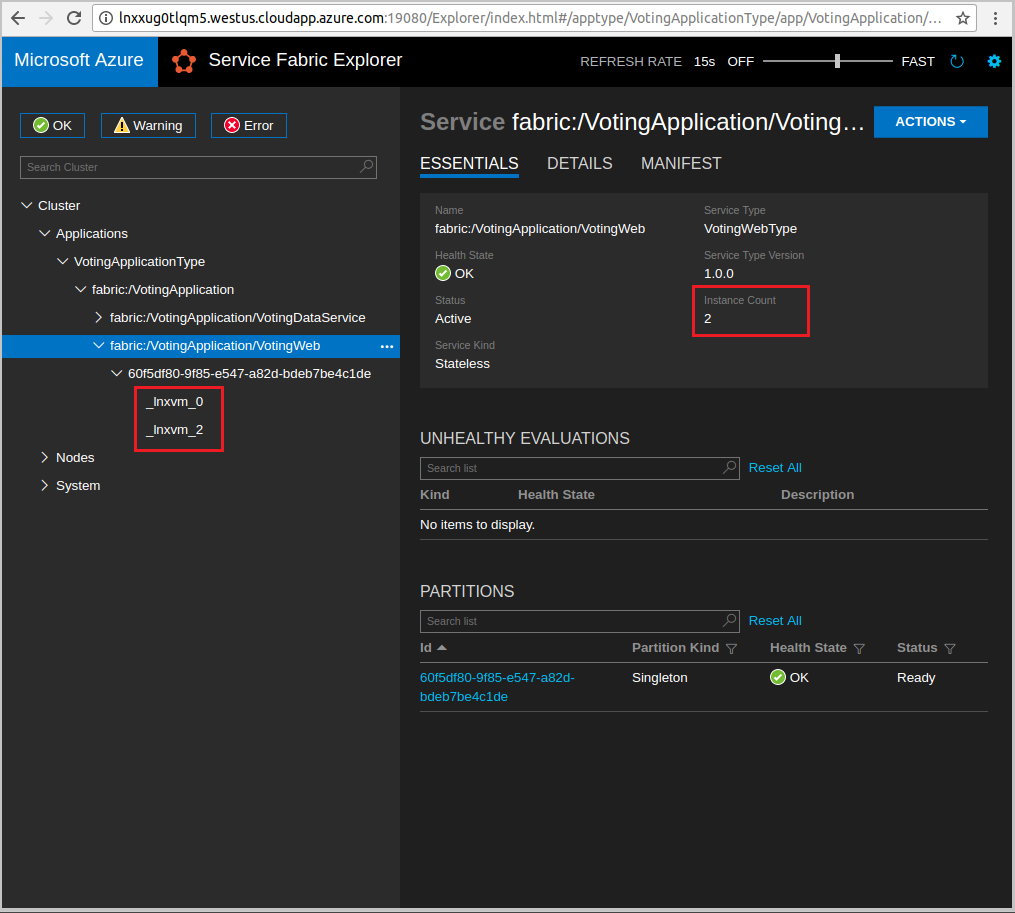
Task: Open the ACTIONS dropdown
Action: 930,122
